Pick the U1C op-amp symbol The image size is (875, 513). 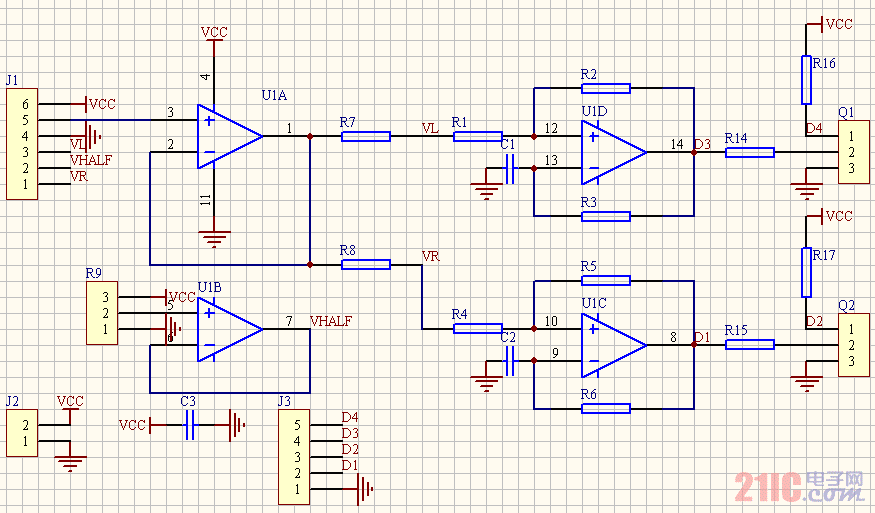611,344
